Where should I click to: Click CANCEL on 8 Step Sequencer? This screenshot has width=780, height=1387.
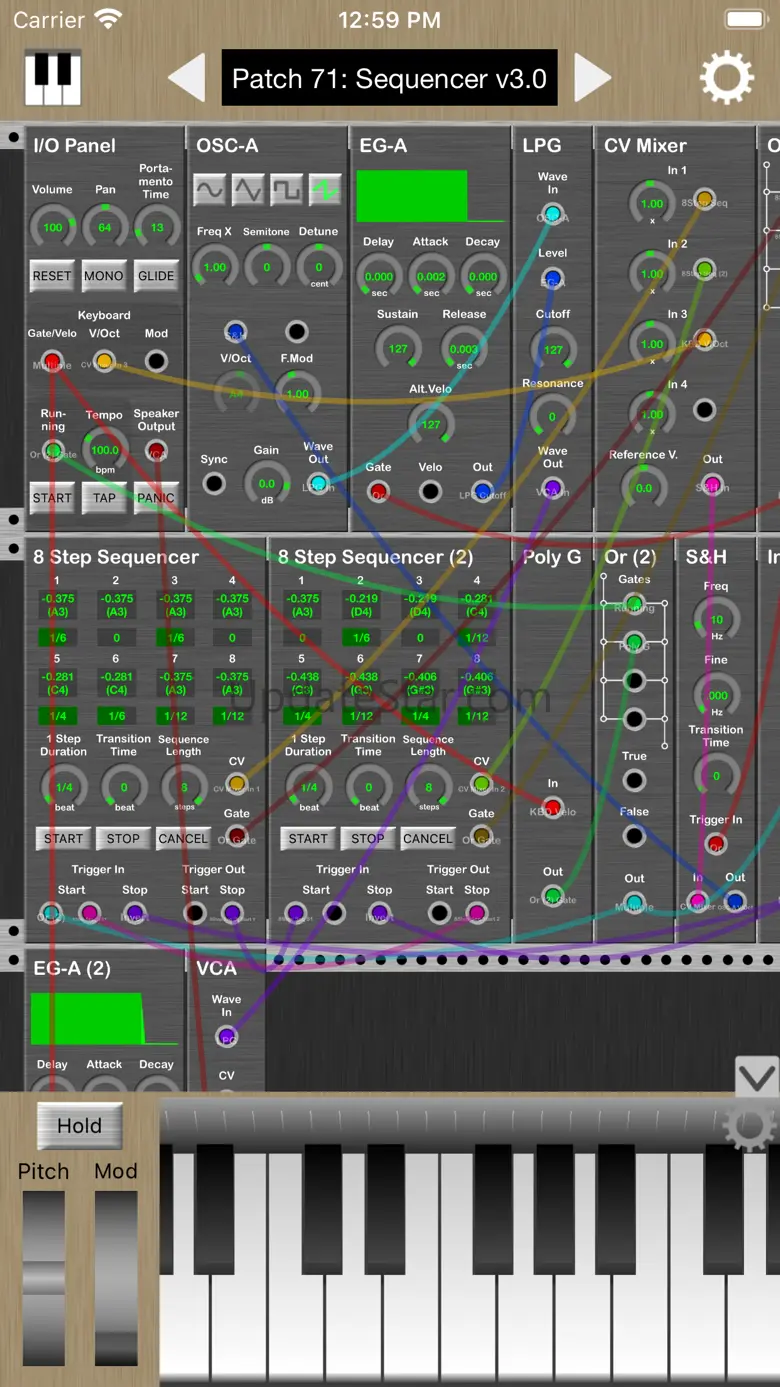click(x=183, y=839)
